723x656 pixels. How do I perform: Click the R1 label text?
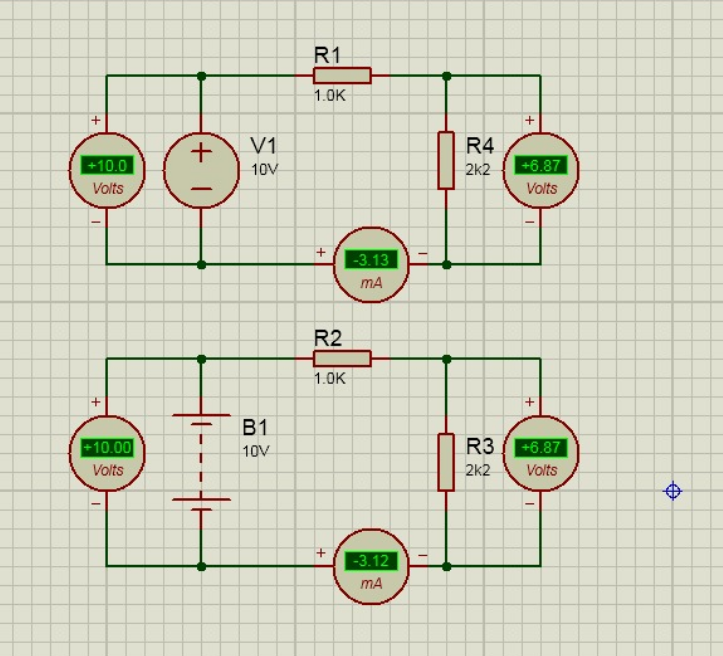pyautogui.click(x=327, y=55)
